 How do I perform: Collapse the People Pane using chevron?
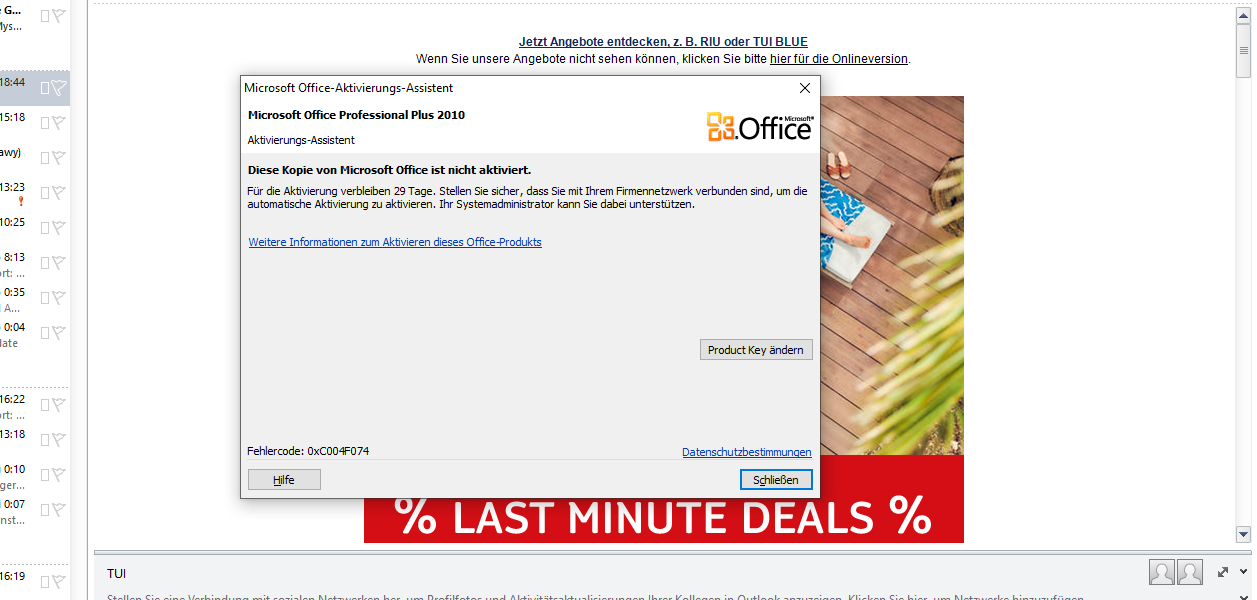[1243, 573]
